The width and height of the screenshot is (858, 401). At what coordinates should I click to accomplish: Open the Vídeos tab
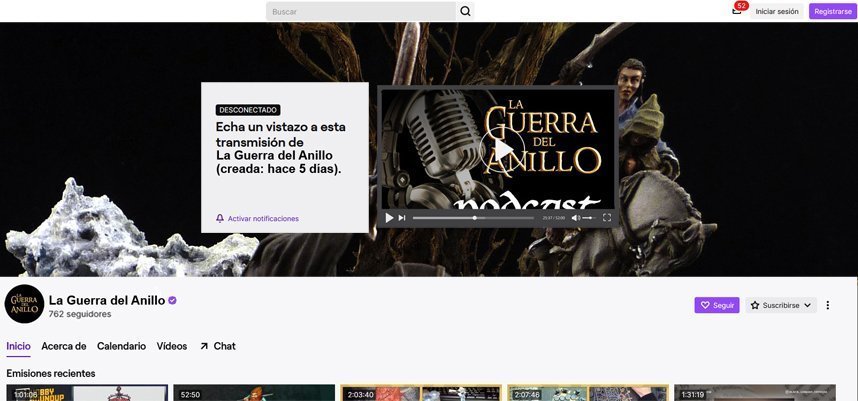[172, 346]
